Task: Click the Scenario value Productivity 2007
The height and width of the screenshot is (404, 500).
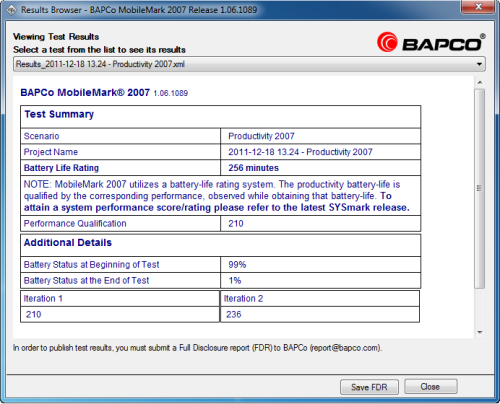Action: tap(261, 136)
